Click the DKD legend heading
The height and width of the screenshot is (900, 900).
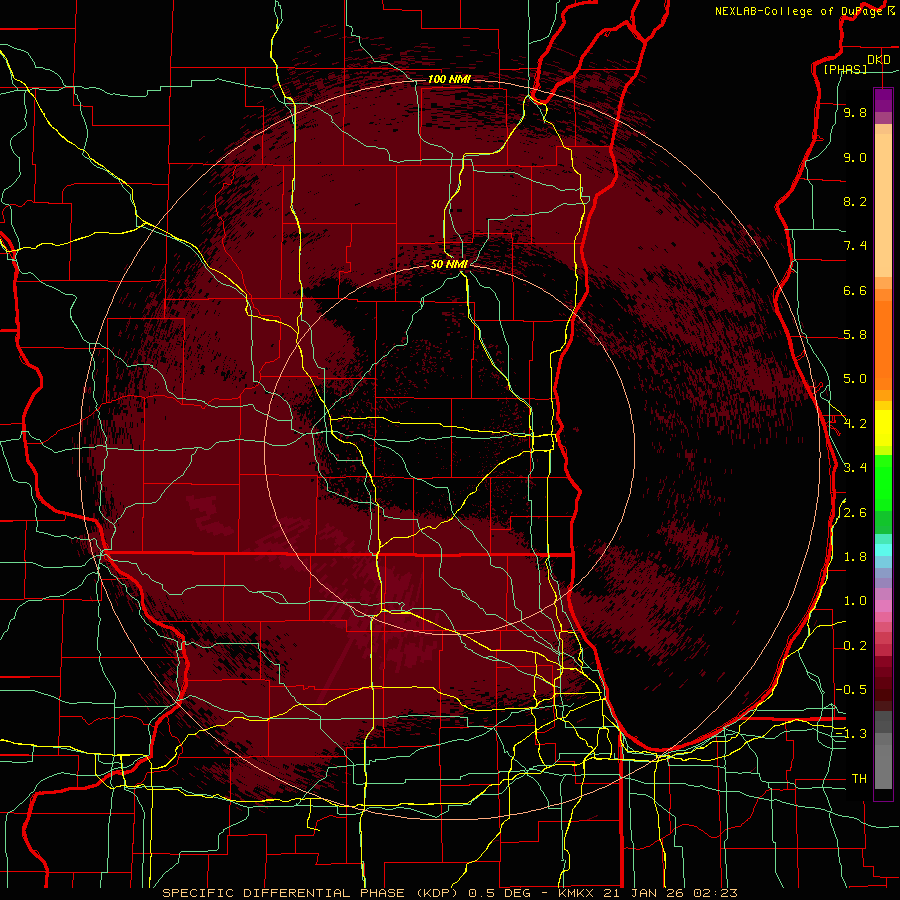tap(878, 59)
